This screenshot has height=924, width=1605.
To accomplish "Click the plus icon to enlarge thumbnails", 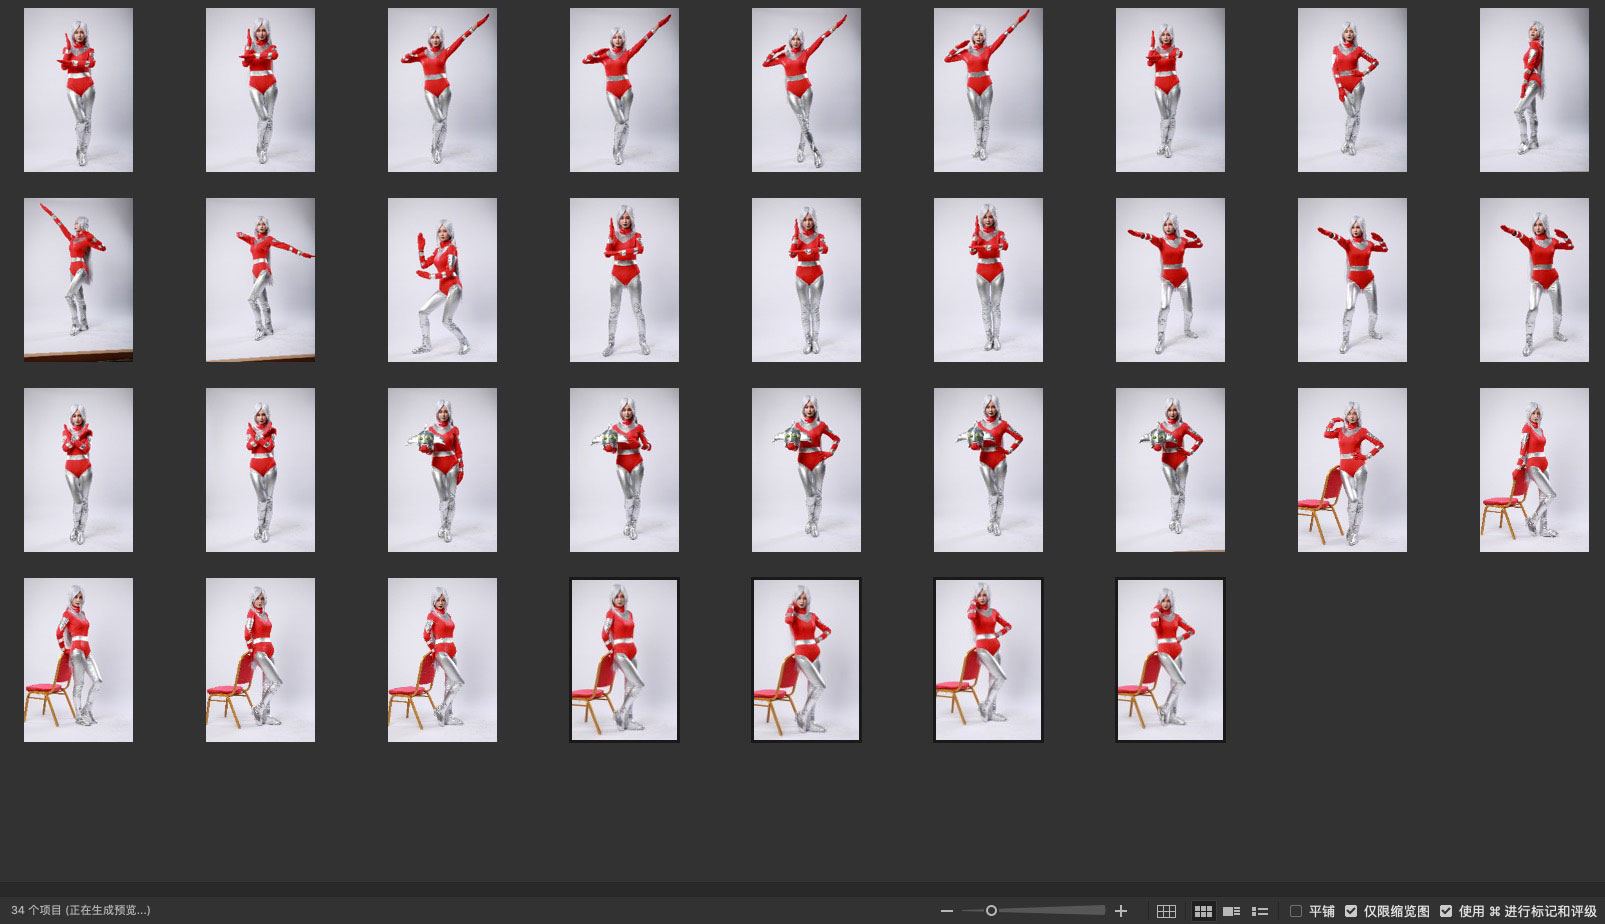I will (x=1121, y=911).
